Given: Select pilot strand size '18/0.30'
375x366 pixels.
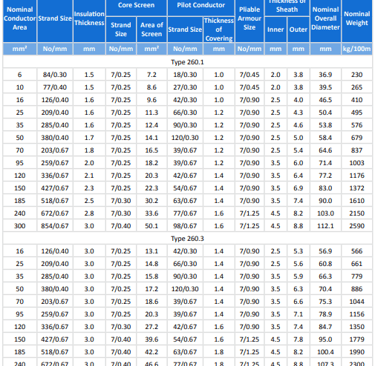Looking at the screenshot, I should click(x=185, y=75).
